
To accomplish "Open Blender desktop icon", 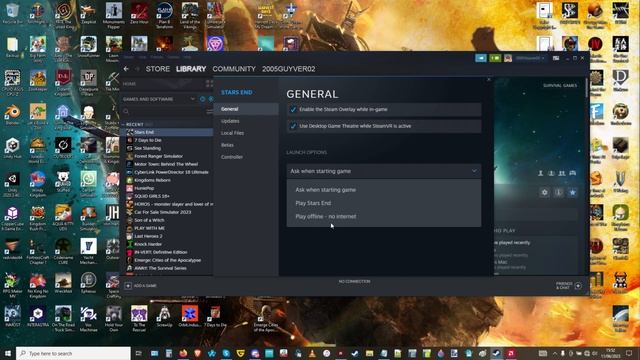I will (x=12, y=115).
